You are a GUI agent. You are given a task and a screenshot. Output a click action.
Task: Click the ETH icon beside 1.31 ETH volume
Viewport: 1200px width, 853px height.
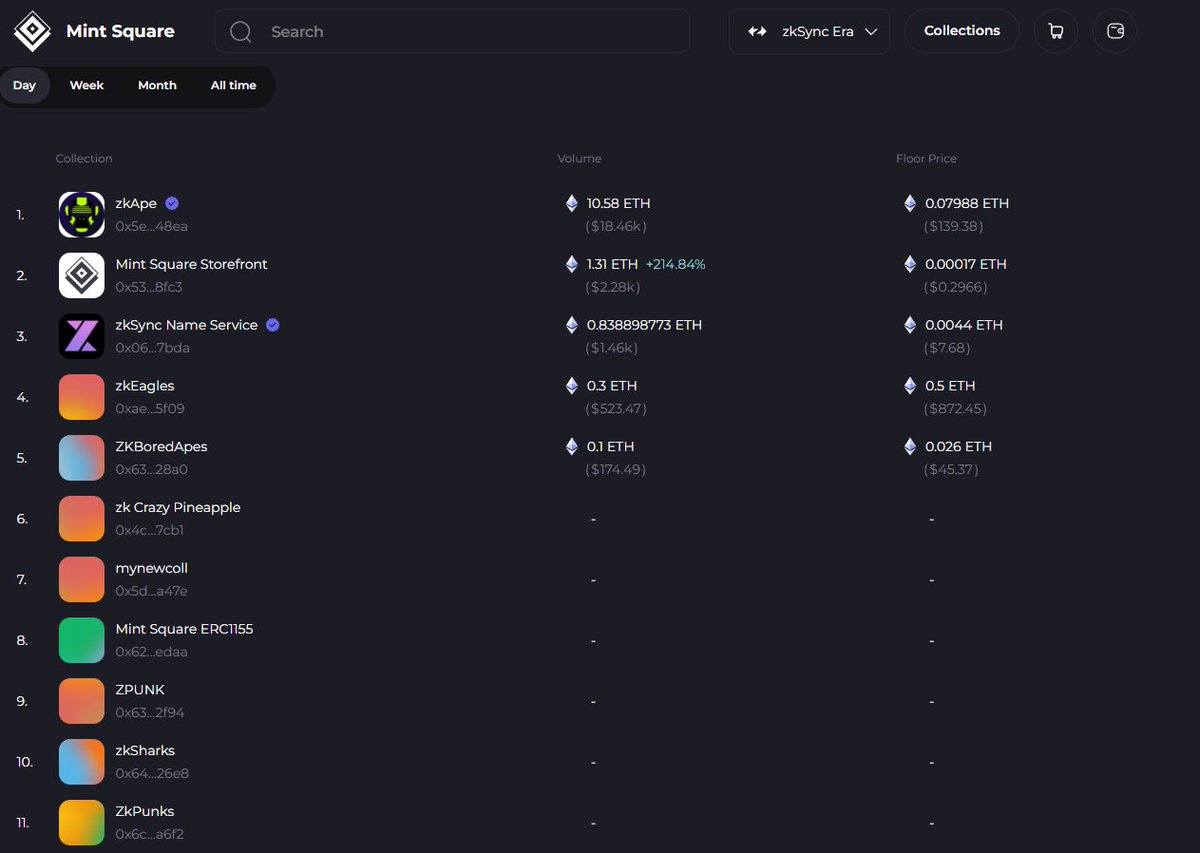tap(572, 264)
